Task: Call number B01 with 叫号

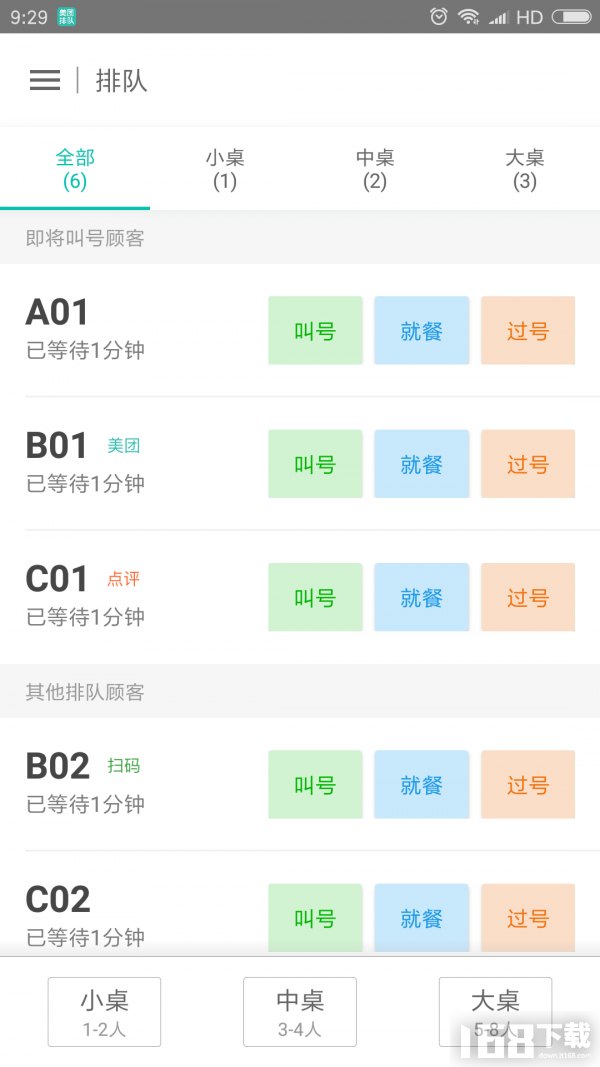Action: point(315,464)
